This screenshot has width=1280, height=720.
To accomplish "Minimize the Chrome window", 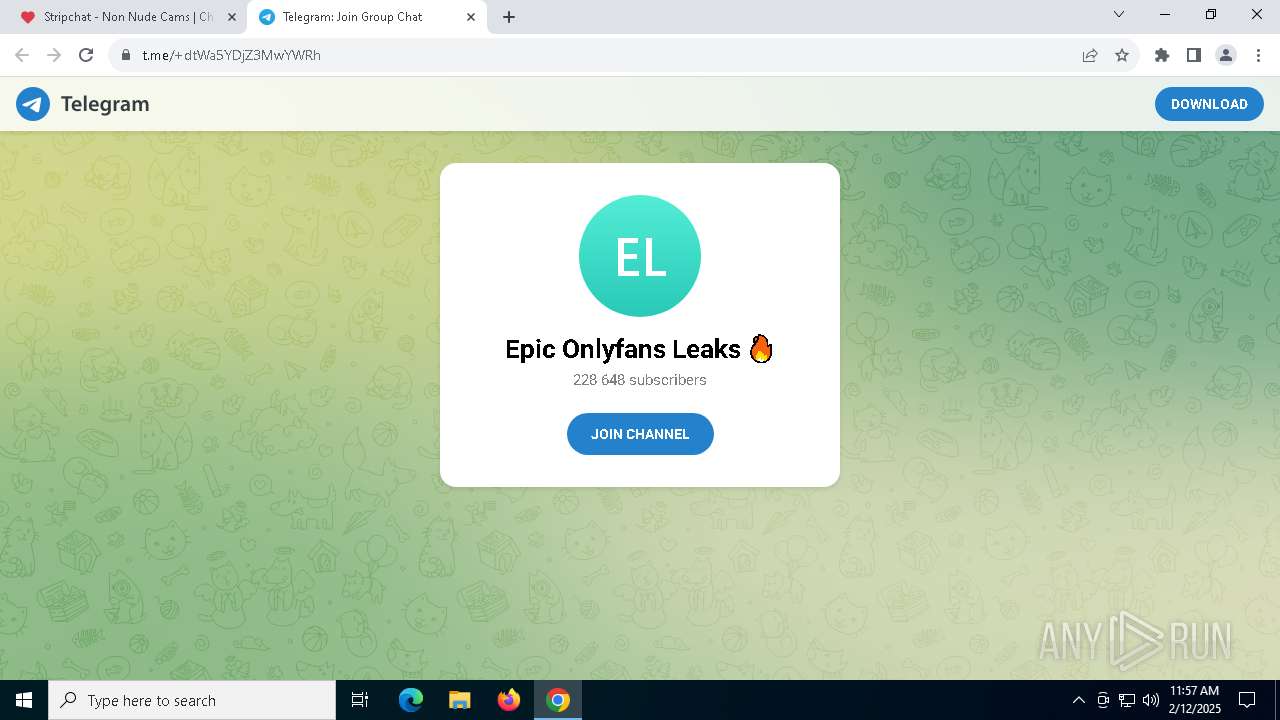I will pos(1165,14).
